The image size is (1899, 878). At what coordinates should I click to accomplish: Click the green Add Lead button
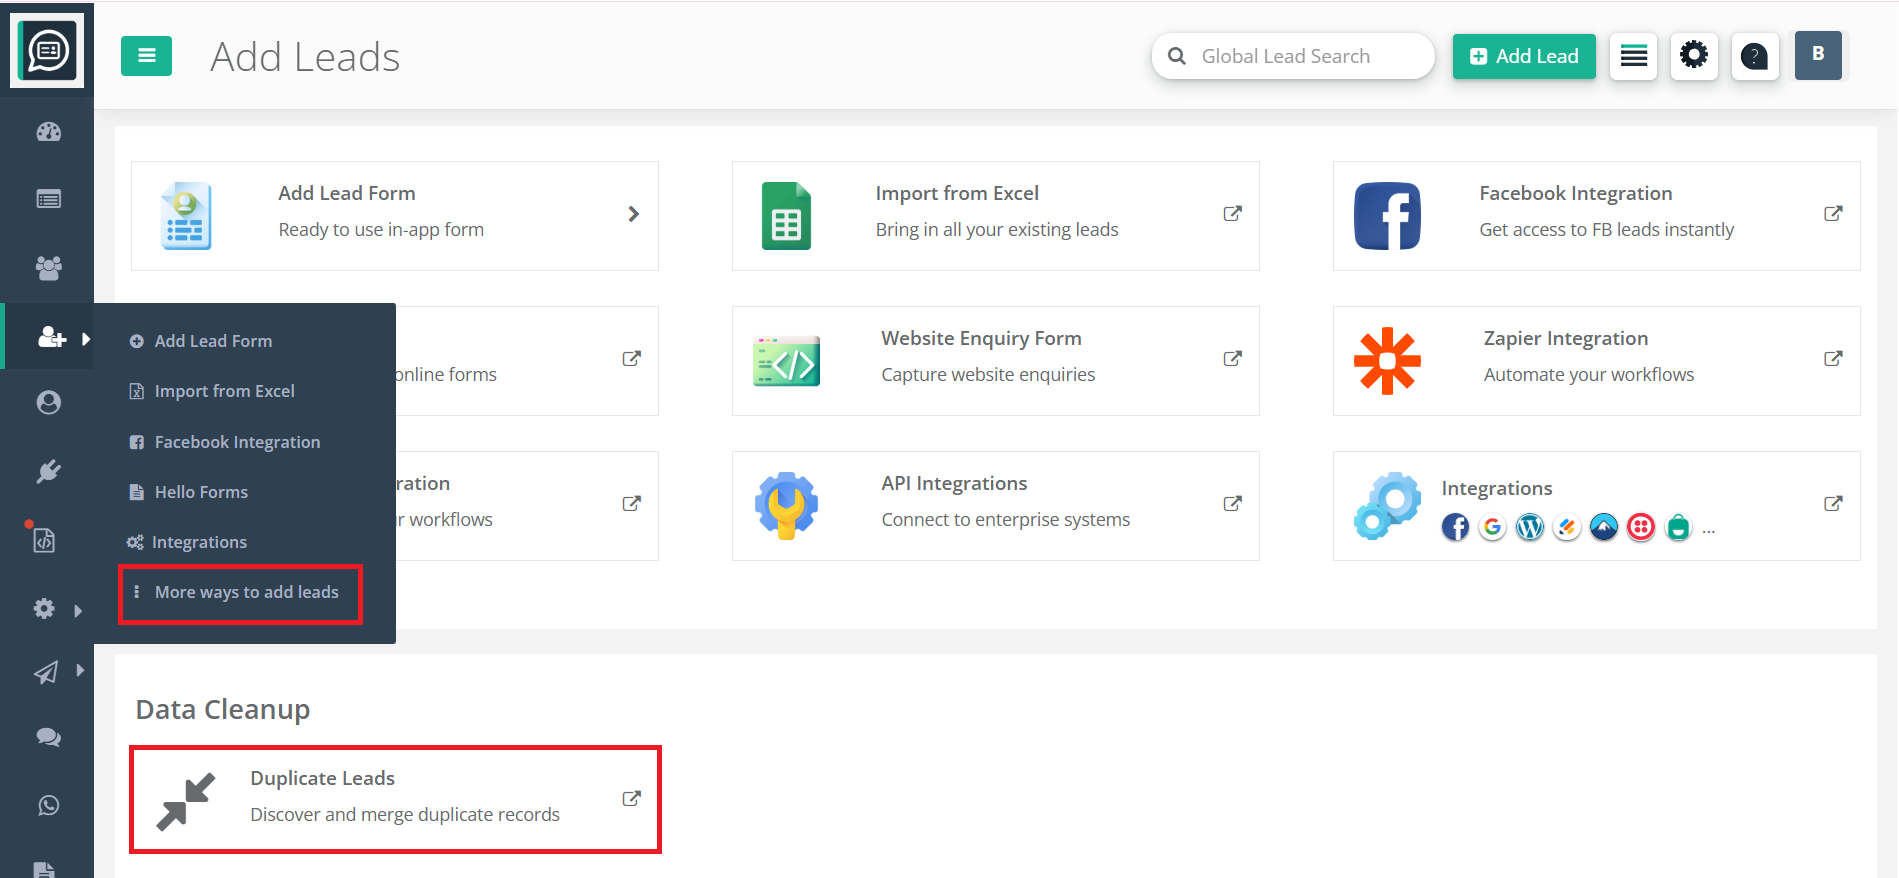click(1524, 56)
